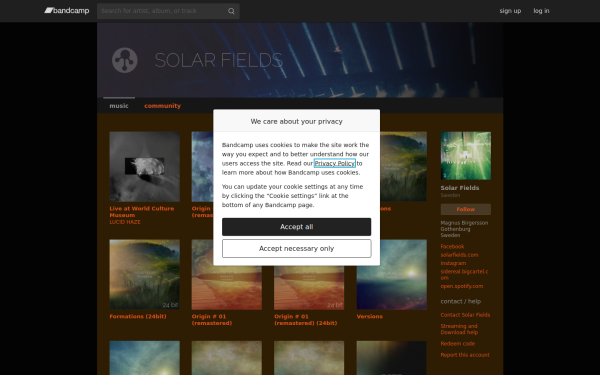Follow Solar Fields
Image resolution: width=600 pixels, height=375 pixels.
click(x=466, y=209)
